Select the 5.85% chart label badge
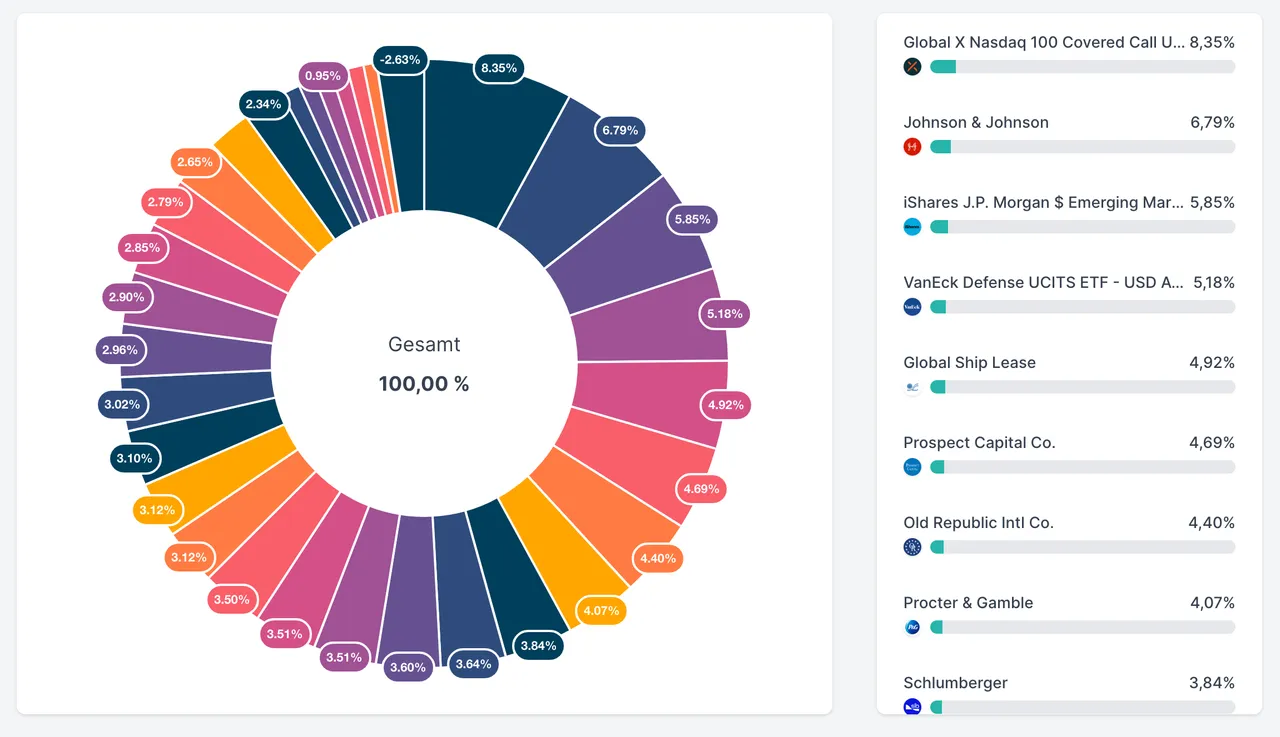This screenshot has height=737, width=1280. 693,219
